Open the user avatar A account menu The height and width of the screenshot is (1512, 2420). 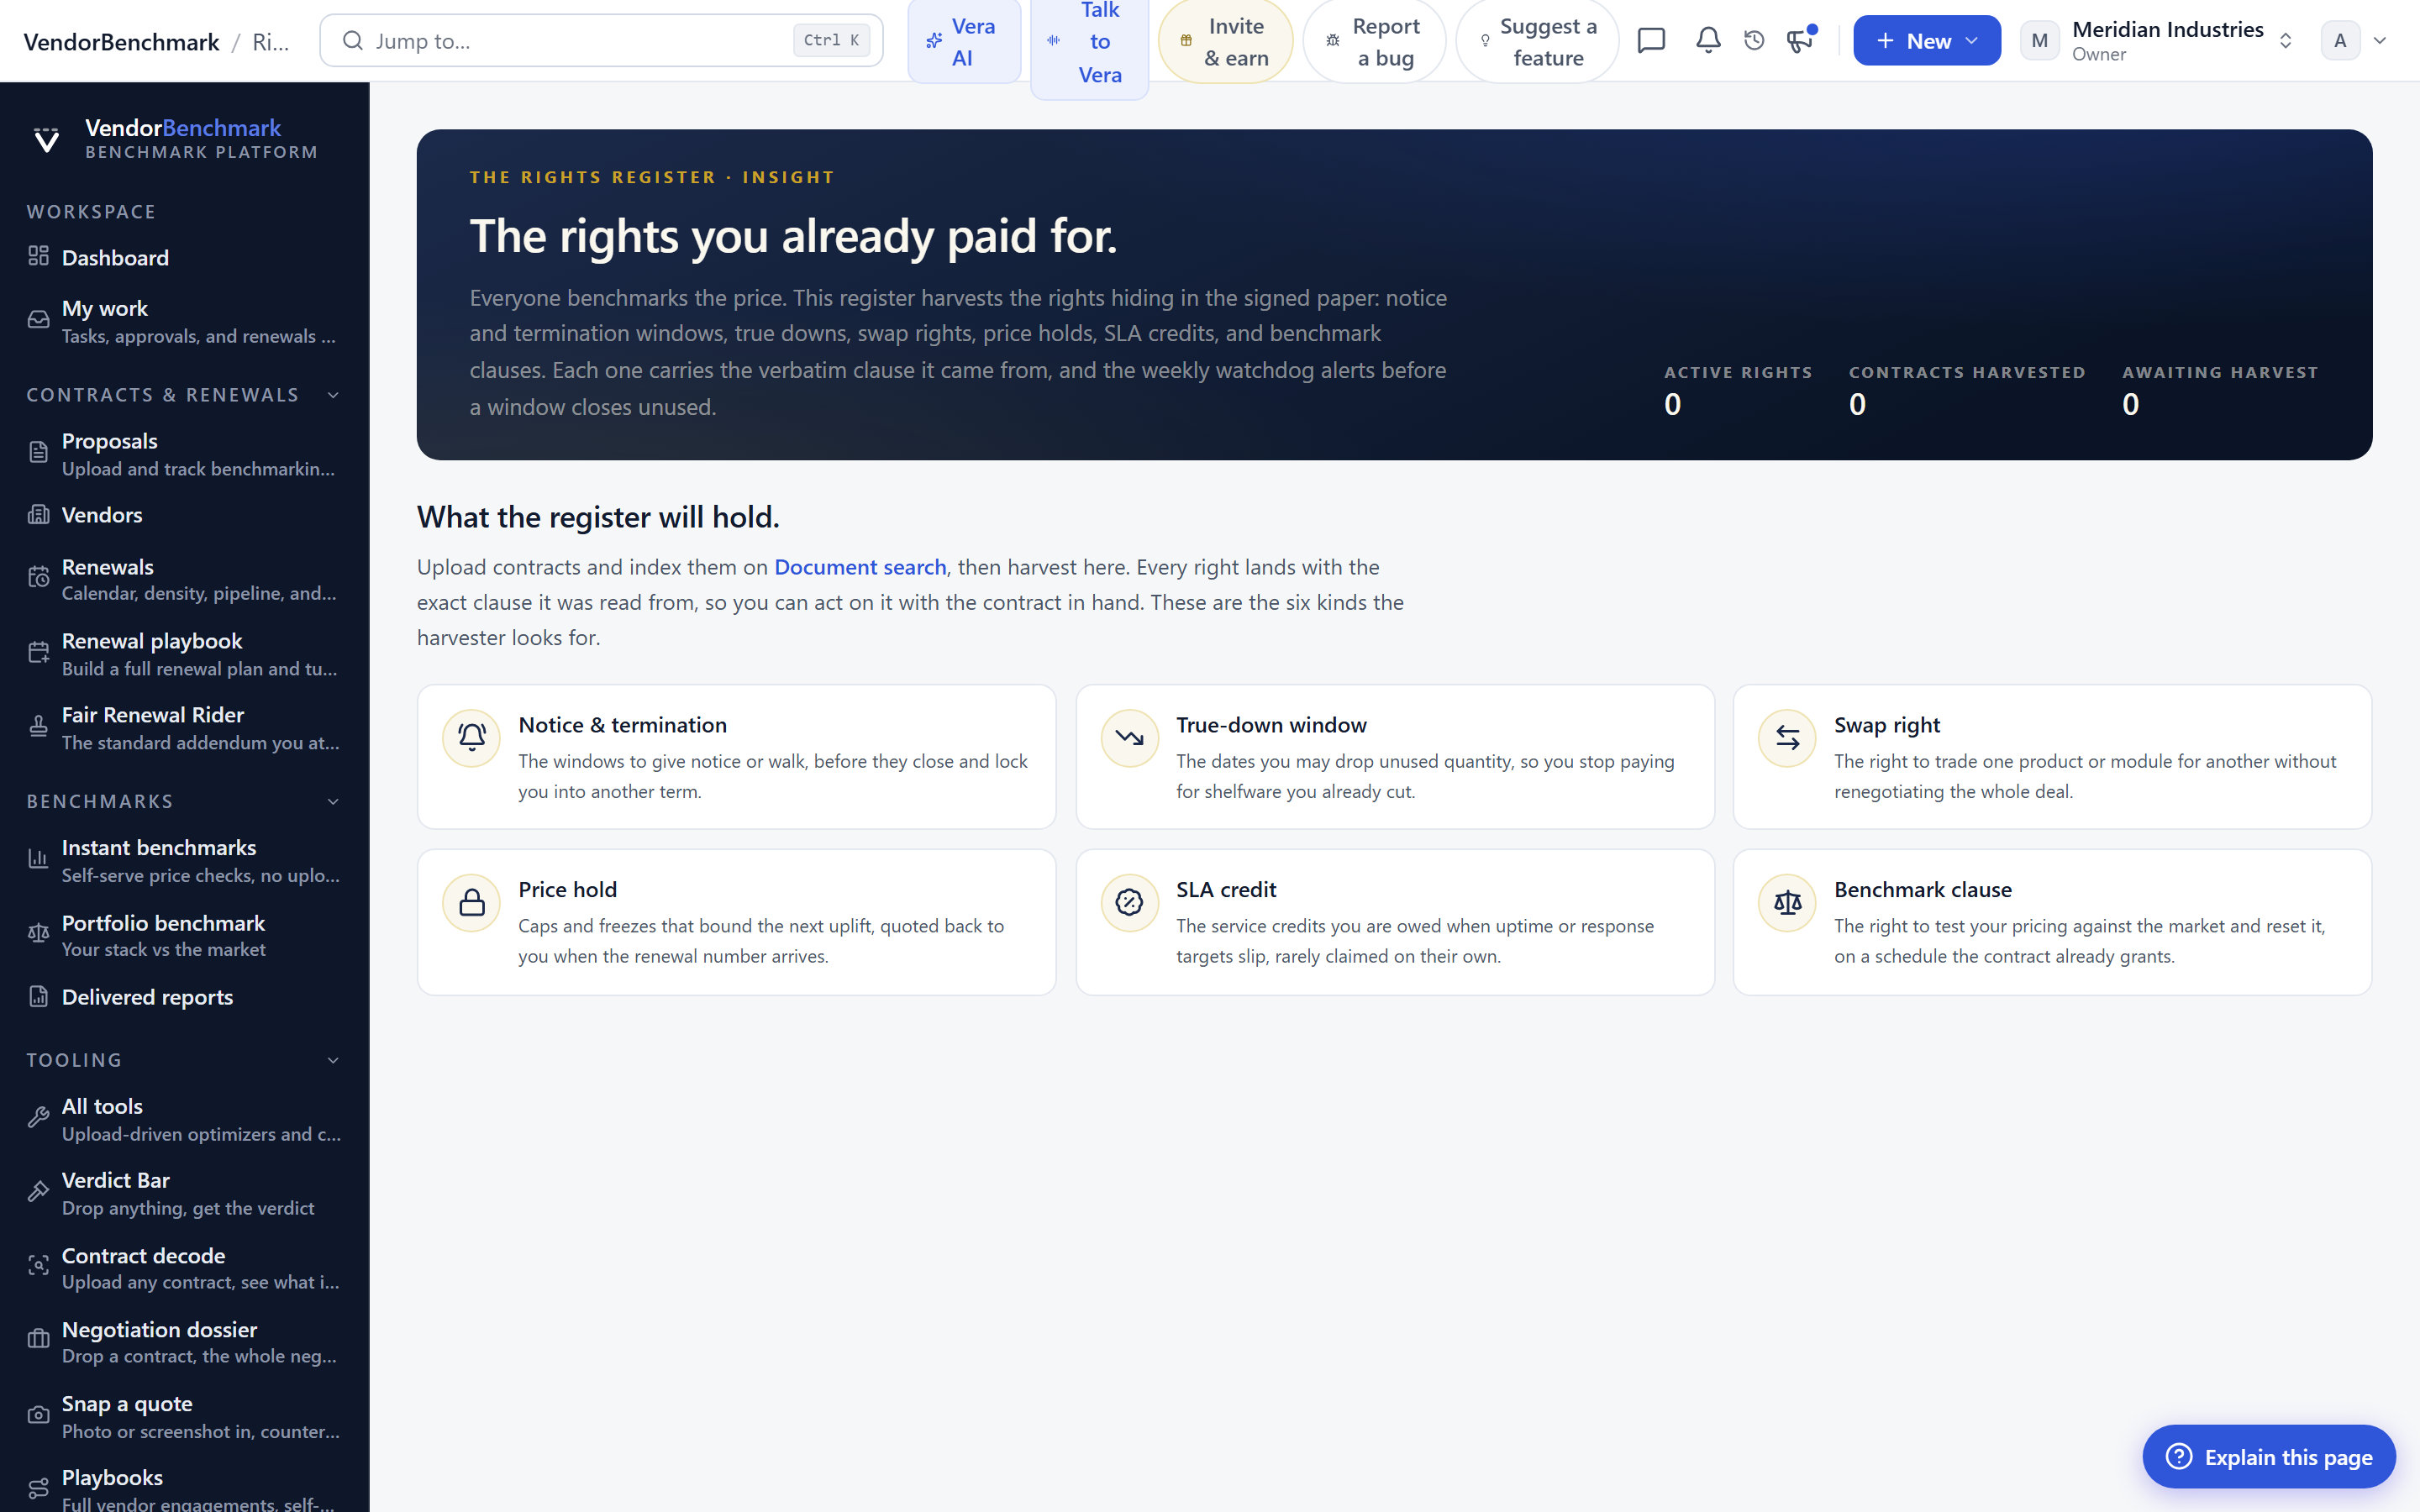pos(2354,40)
